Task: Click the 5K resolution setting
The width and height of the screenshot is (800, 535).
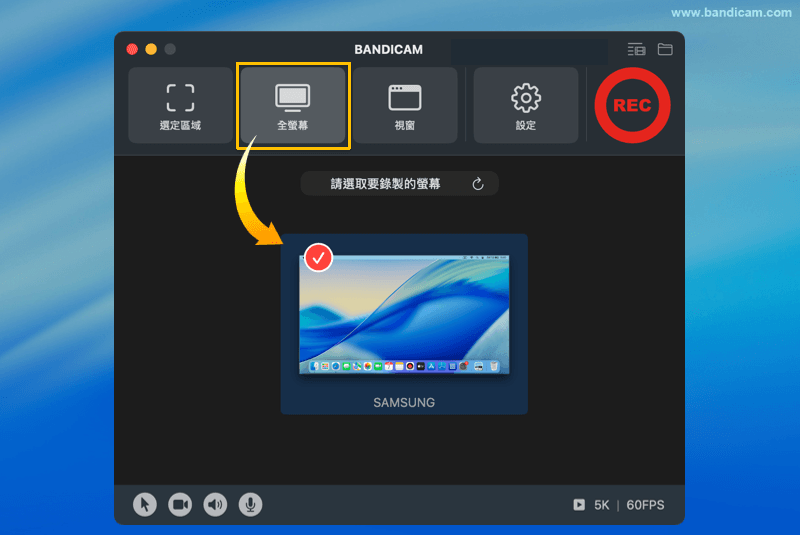Action: tap(602, 505)
